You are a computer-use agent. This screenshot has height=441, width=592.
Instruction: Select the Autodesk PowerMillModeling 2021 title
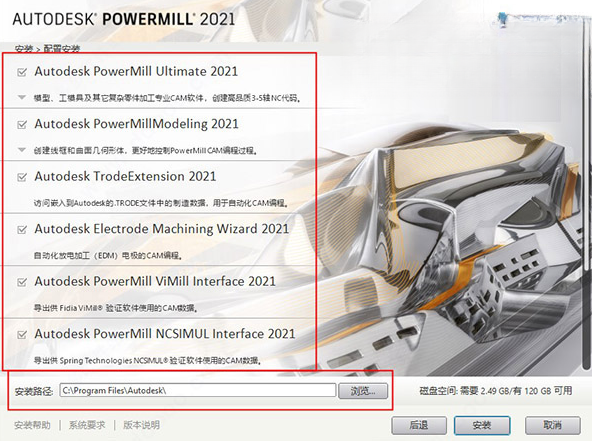point(137,124)
